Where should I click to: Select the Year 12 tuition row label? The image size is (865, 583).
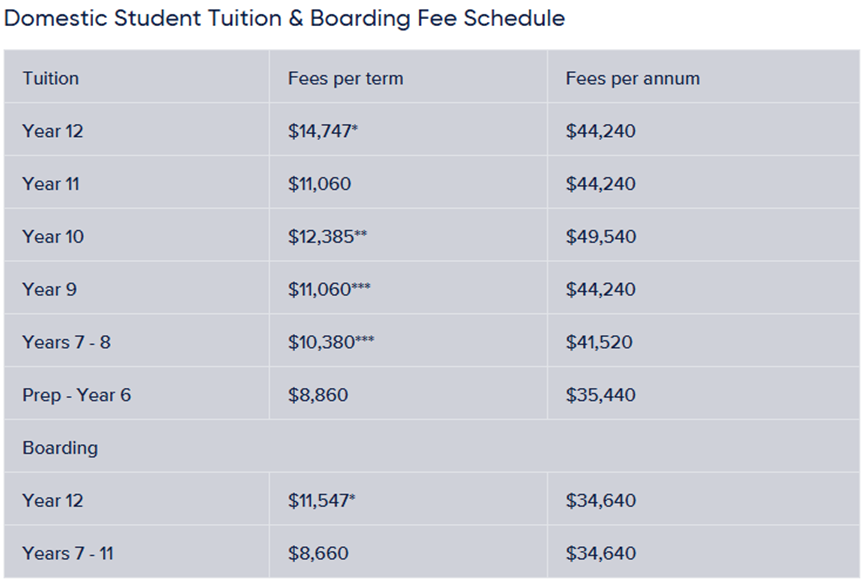coord(52,131)
